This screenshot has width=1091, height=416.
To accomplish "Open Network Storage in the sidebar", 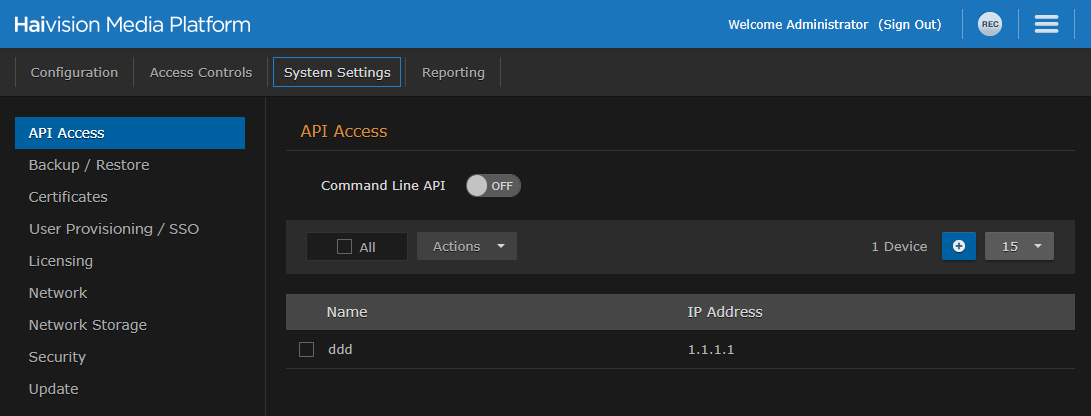I will pyautogui.click(x=88, y=325).
